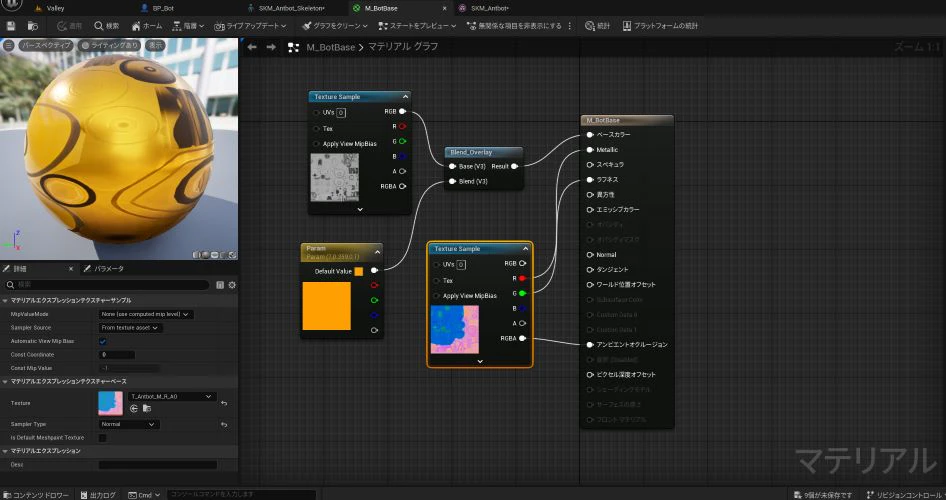Open the details panel settings gear

click(x=232, y=285)
